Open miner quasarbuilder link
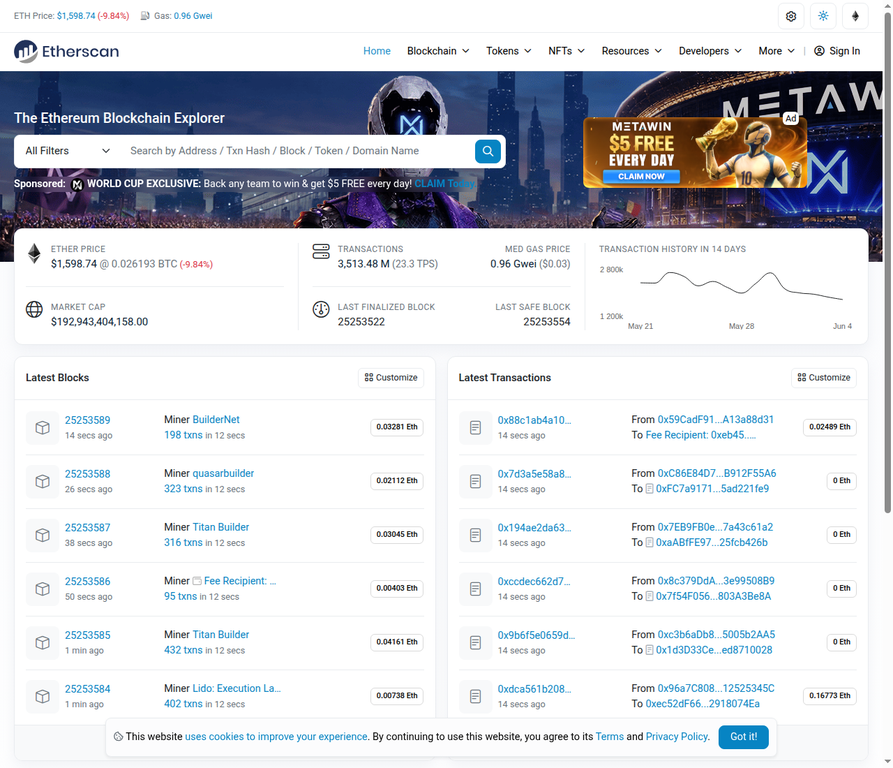This screenshot has height=768, width=893. click(x=223, y=473)
